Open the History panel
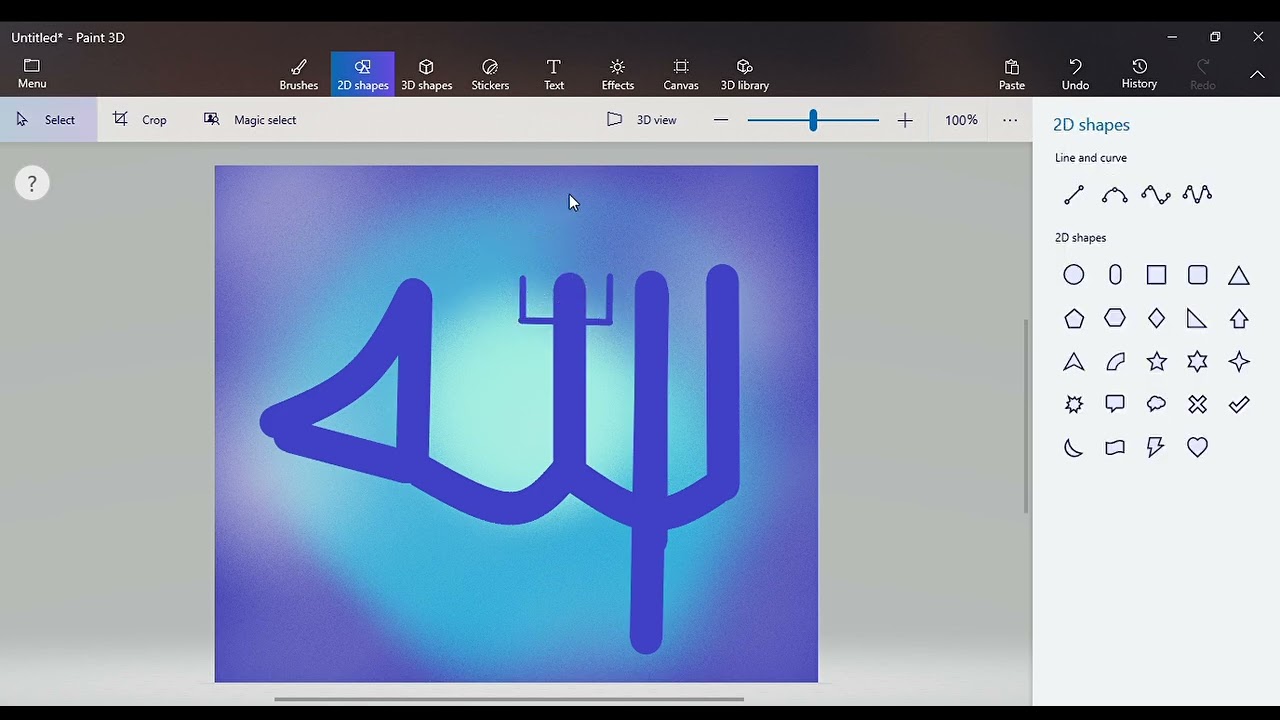The height and width of the screenshot is (720, 1280). coord(1139,74)
